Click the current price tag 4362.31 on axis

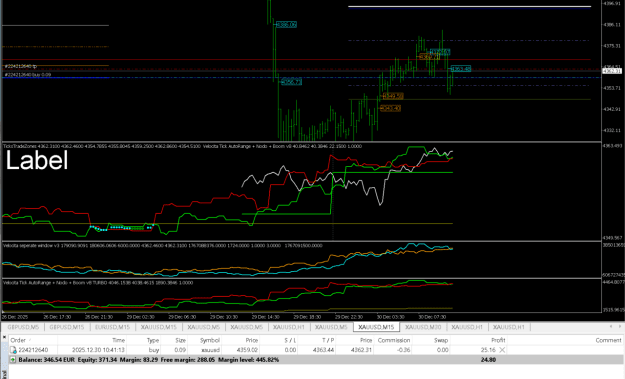[x=611, y=71]
